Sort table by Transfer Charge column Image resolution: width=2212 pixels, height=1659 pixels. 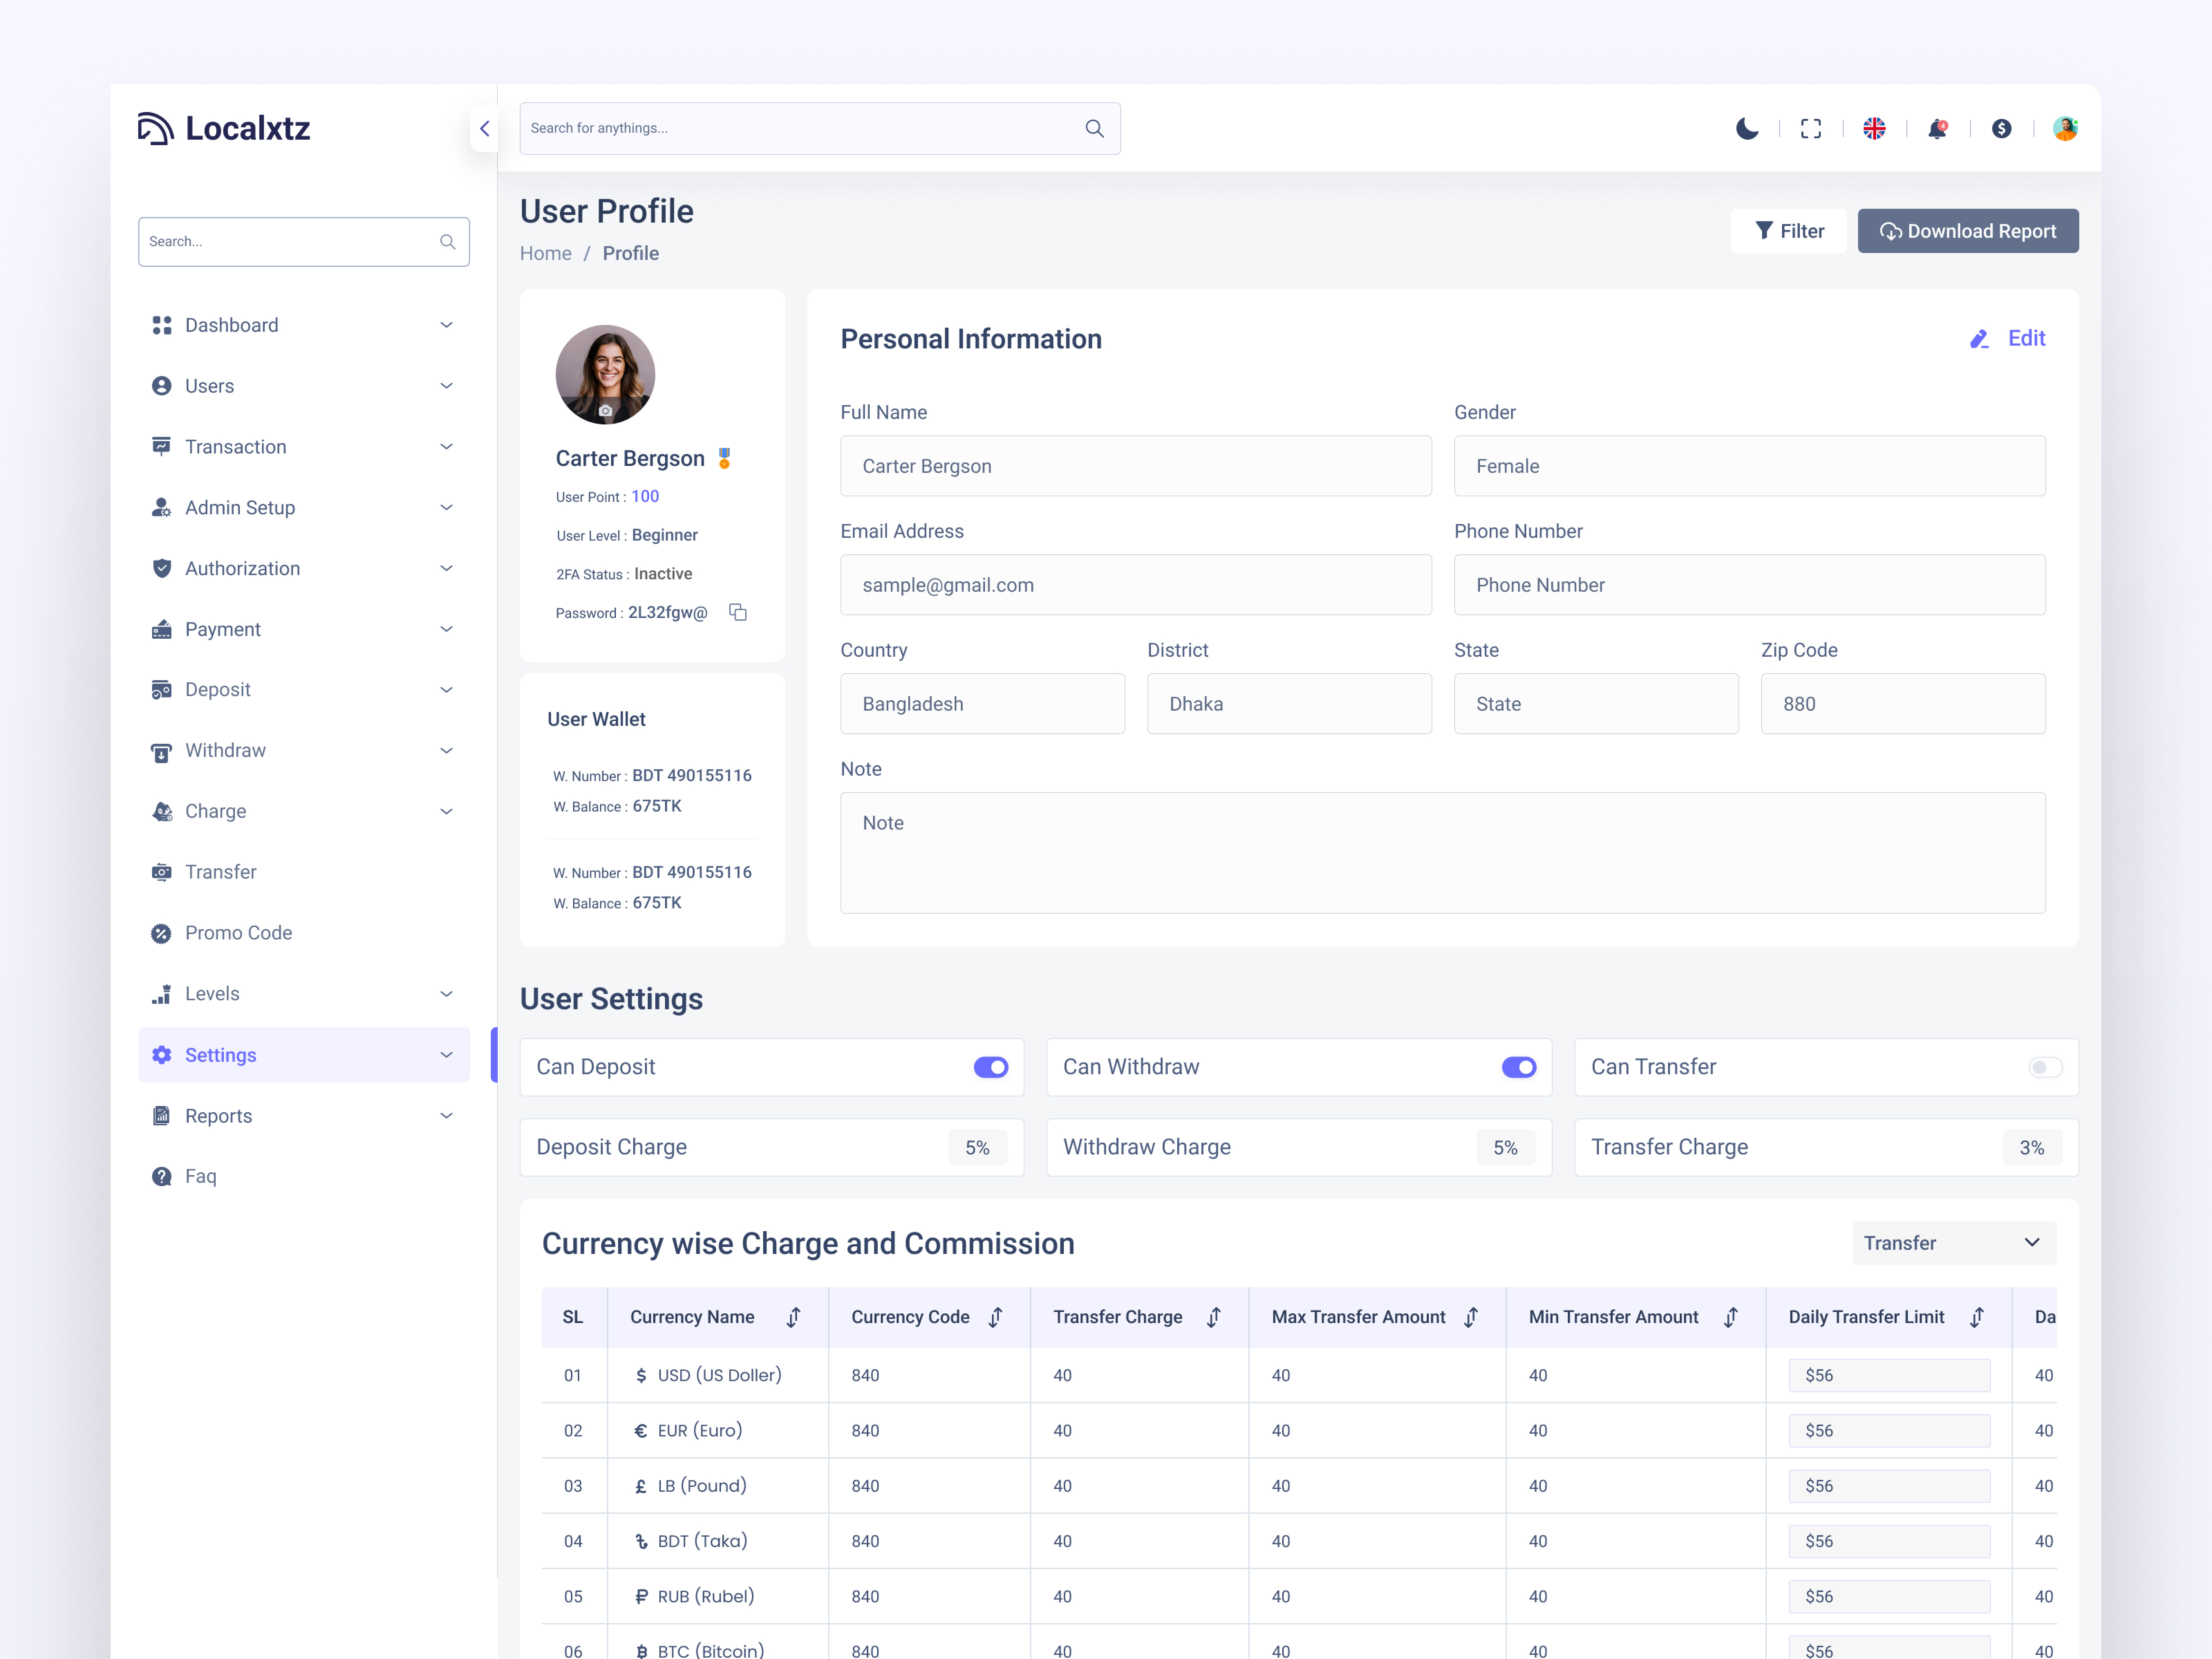(x=1213, y=1317)
